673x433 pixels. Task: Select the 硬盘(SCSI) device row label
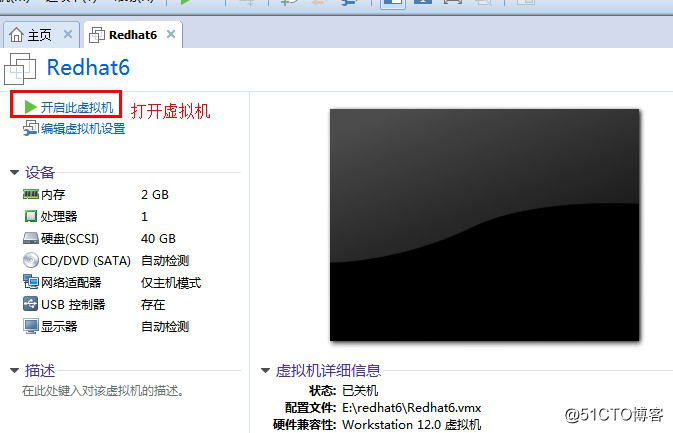[x=70, y=239]
